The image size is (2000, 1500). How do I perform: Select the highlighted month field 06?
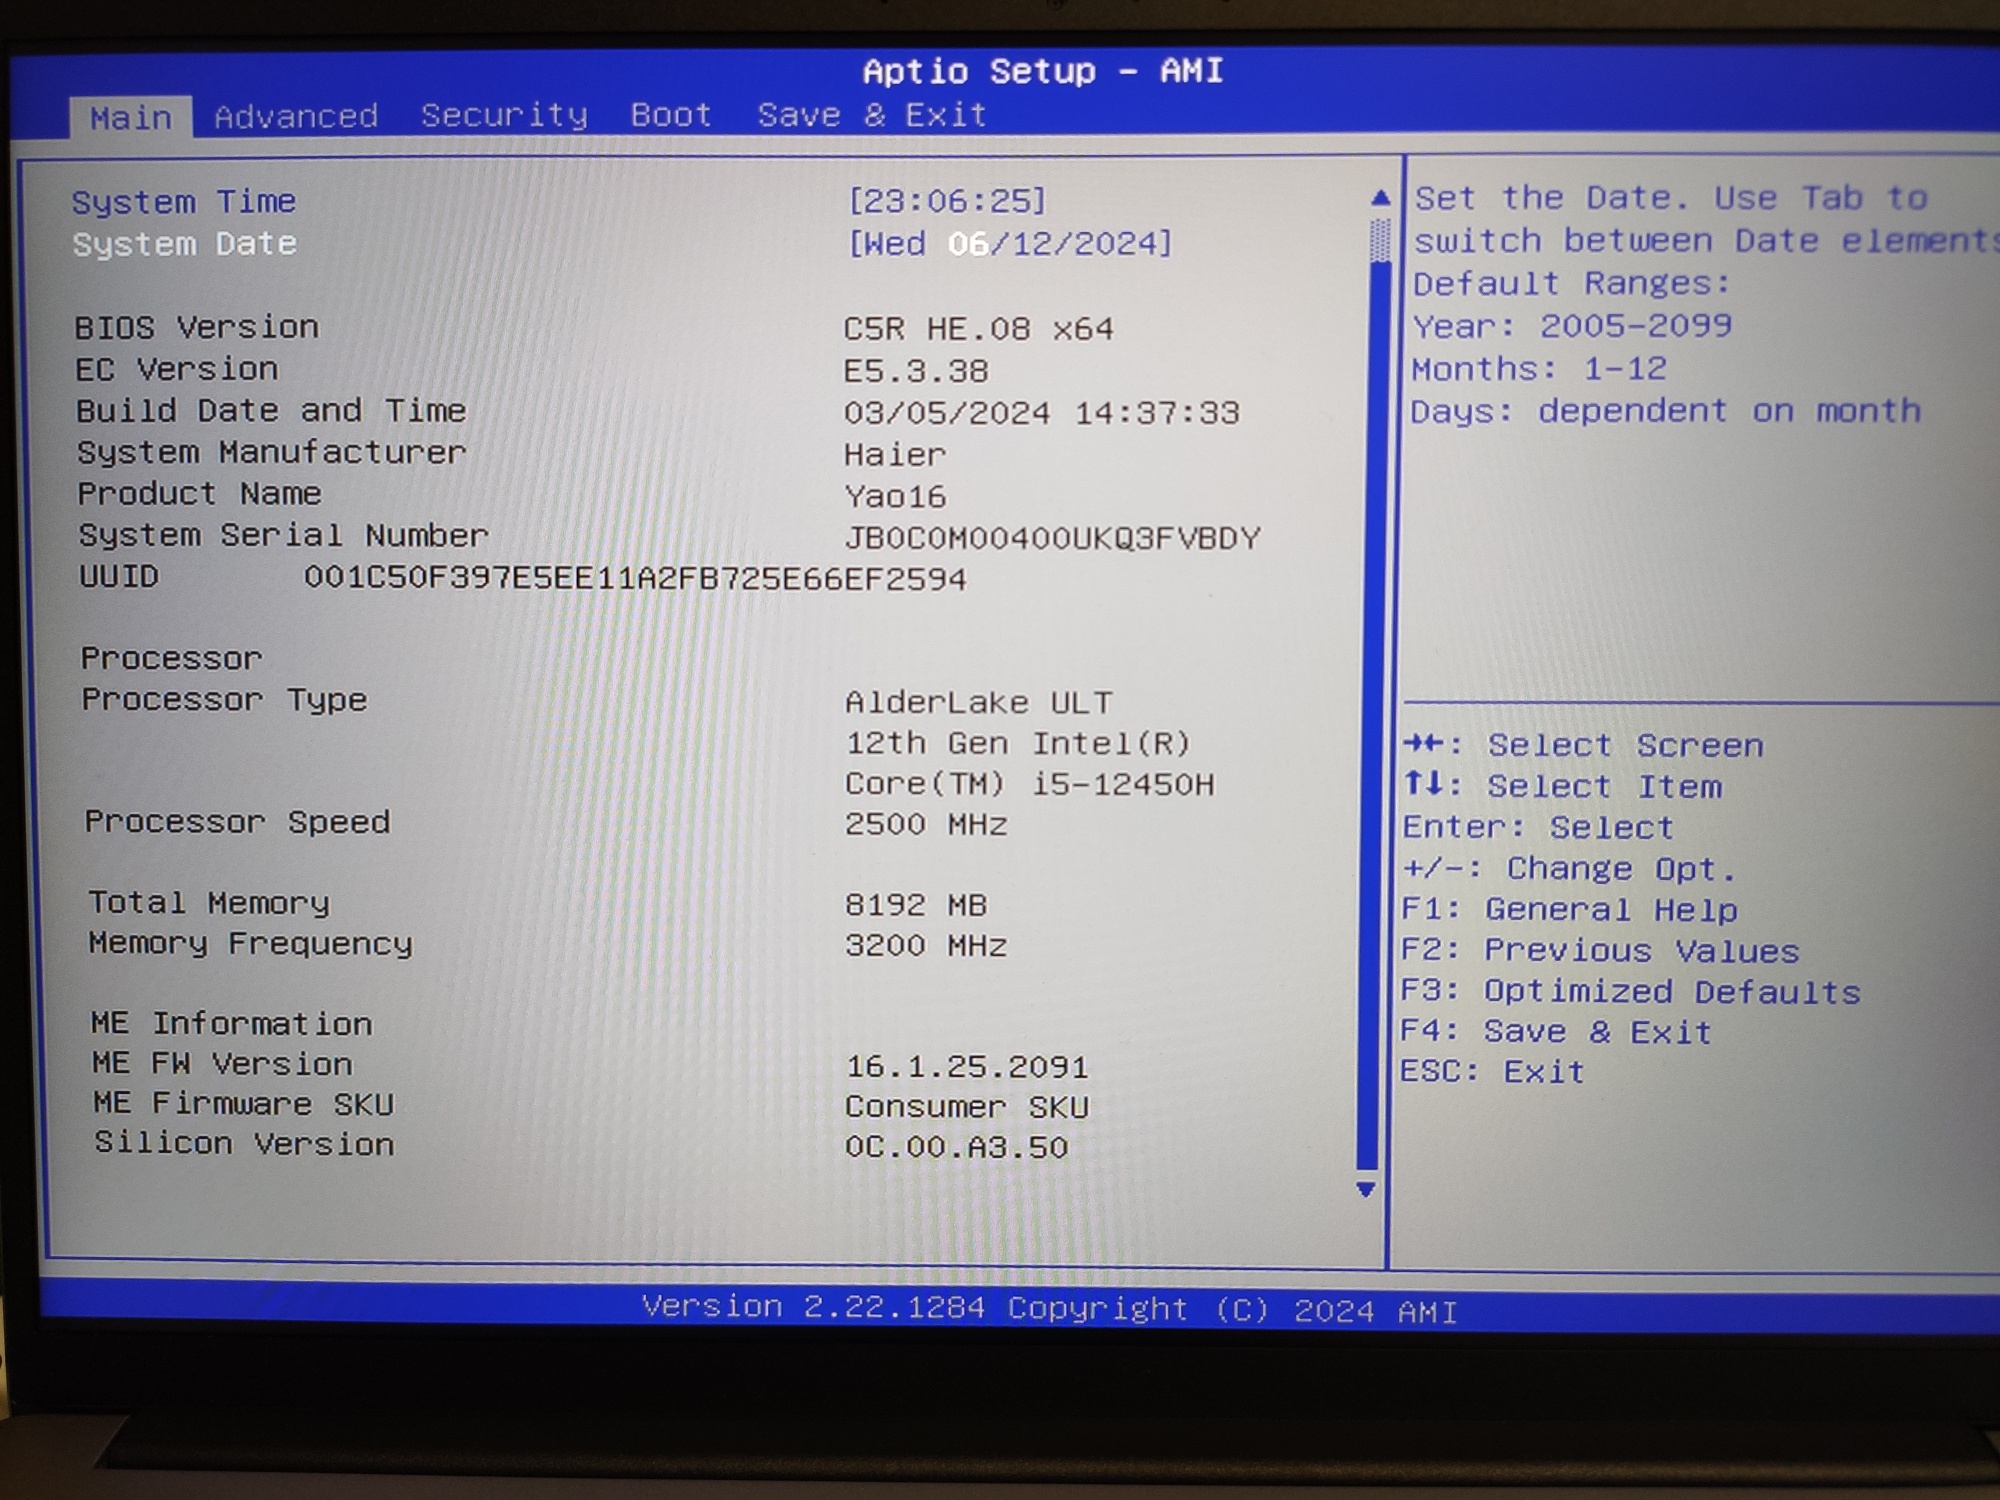coord(968,244)
